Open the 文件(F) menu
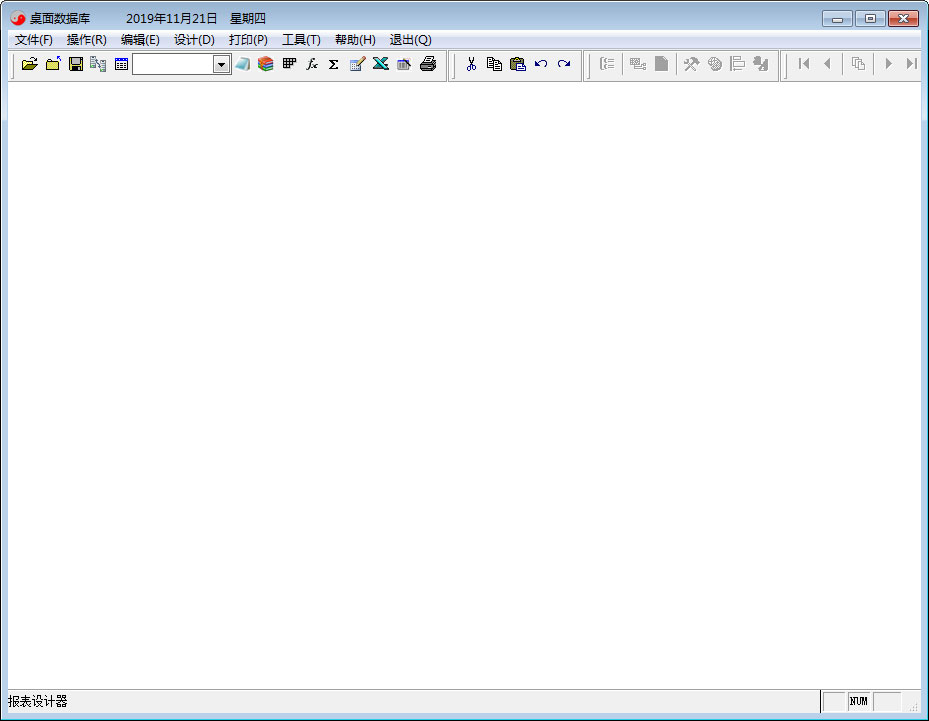This screenshot has height=721, width=929. click(34, 40)
